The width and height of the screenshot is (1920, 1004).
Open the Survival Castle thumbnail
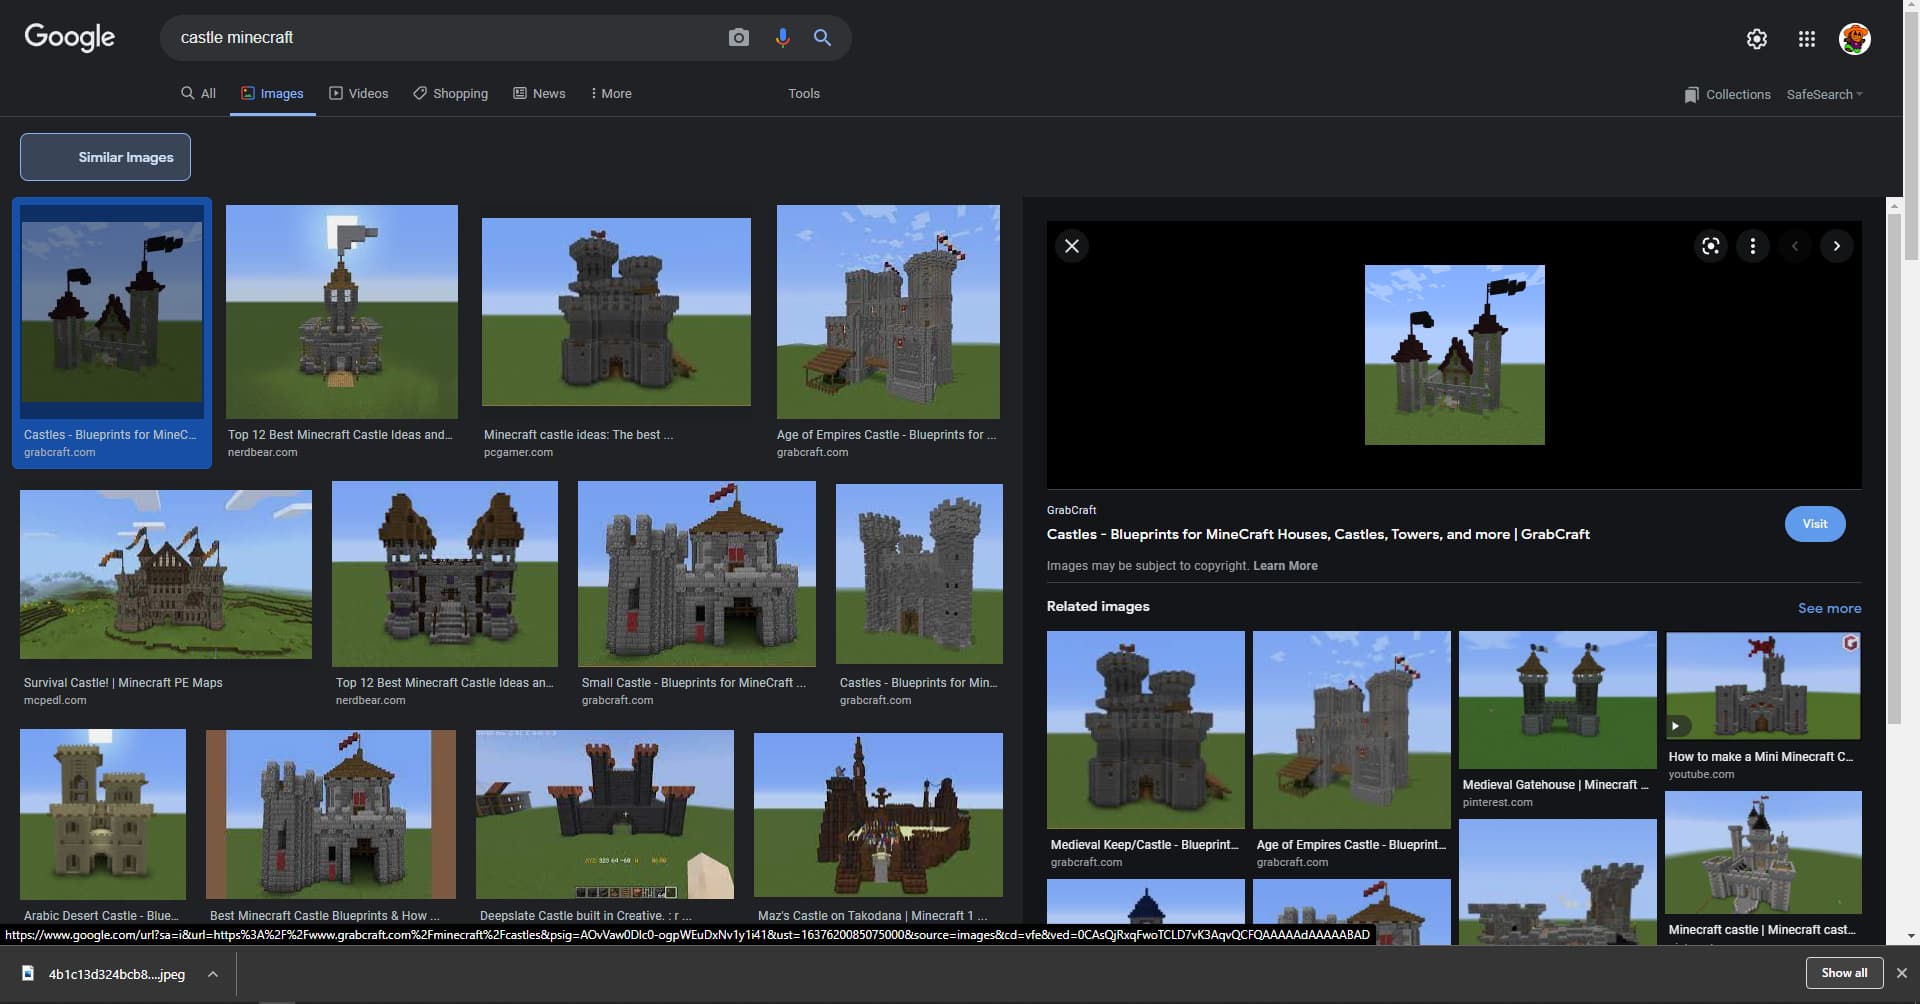166,574
